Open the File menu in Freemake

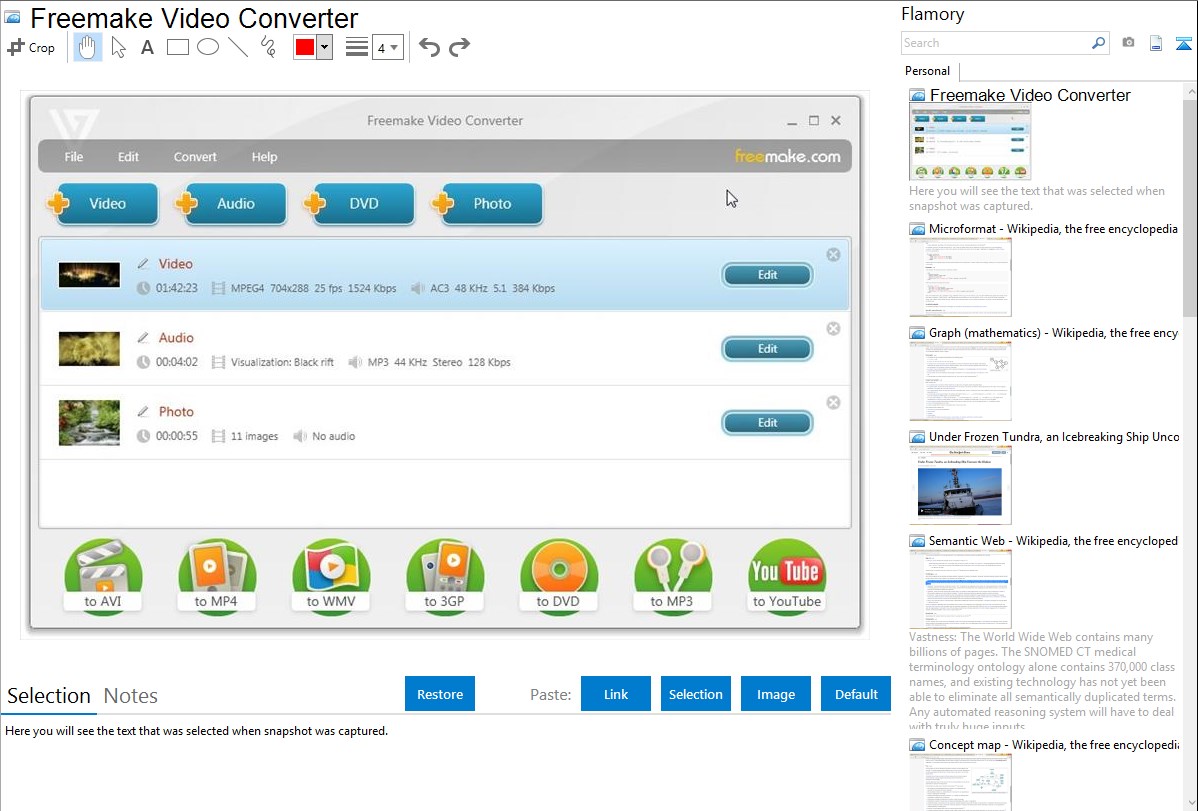(74, 157)
